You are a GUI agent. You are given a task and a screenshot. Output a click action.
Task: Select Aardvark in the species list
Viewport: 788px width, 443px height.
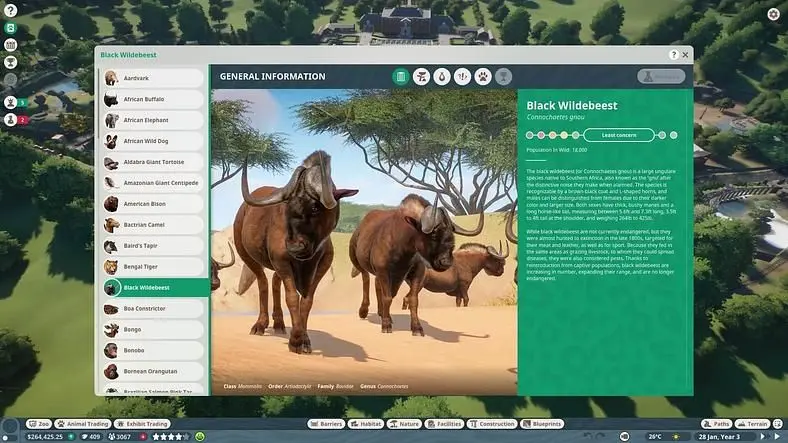point(153,78)
